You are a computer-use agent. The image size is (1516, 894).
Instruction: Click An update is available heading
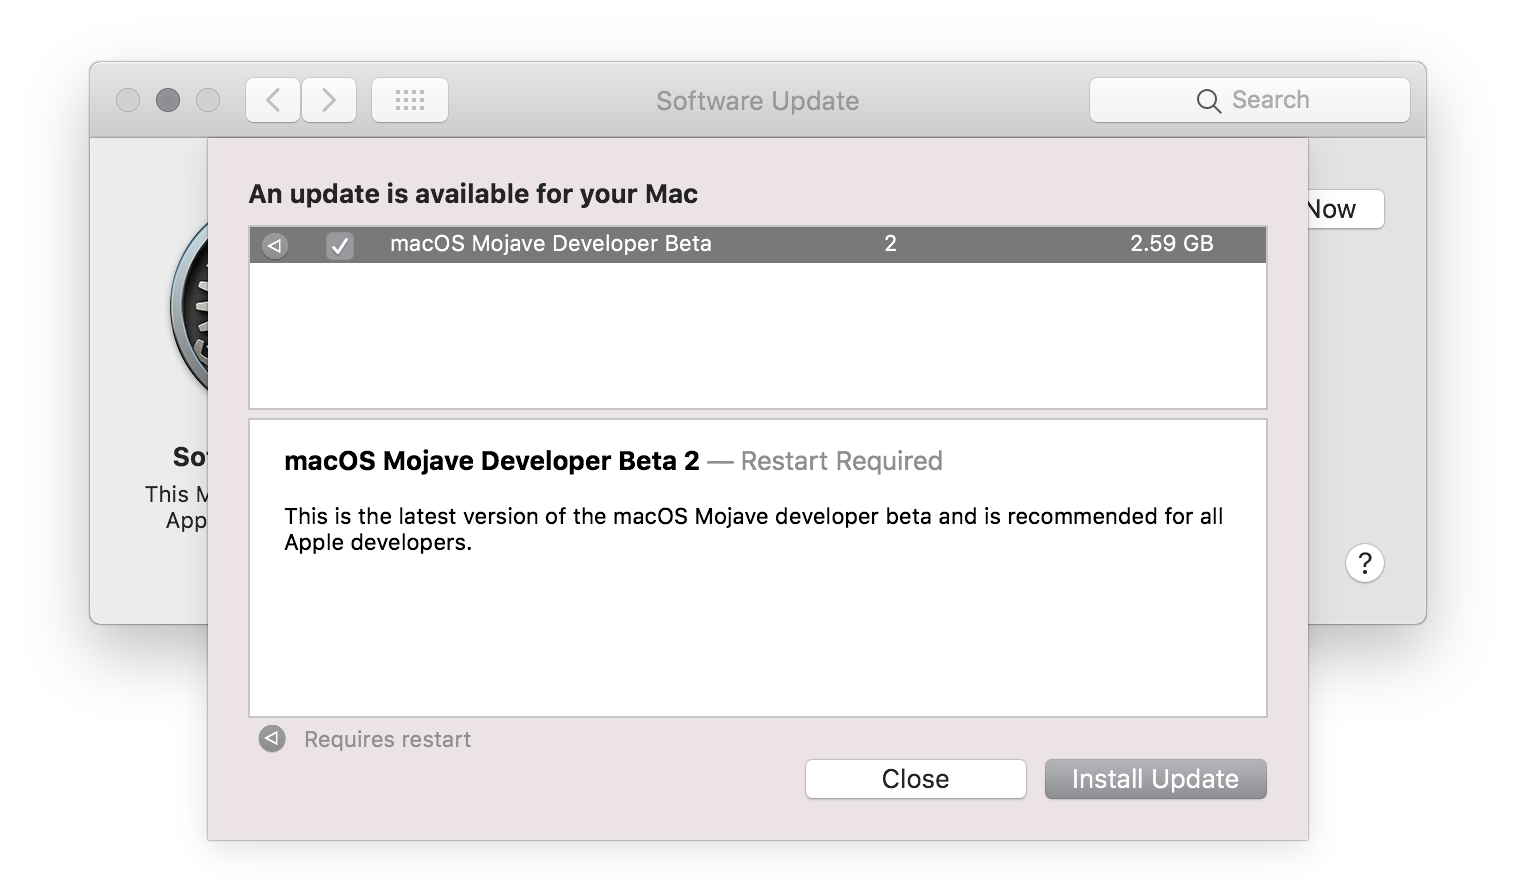[x=473, y=194]
